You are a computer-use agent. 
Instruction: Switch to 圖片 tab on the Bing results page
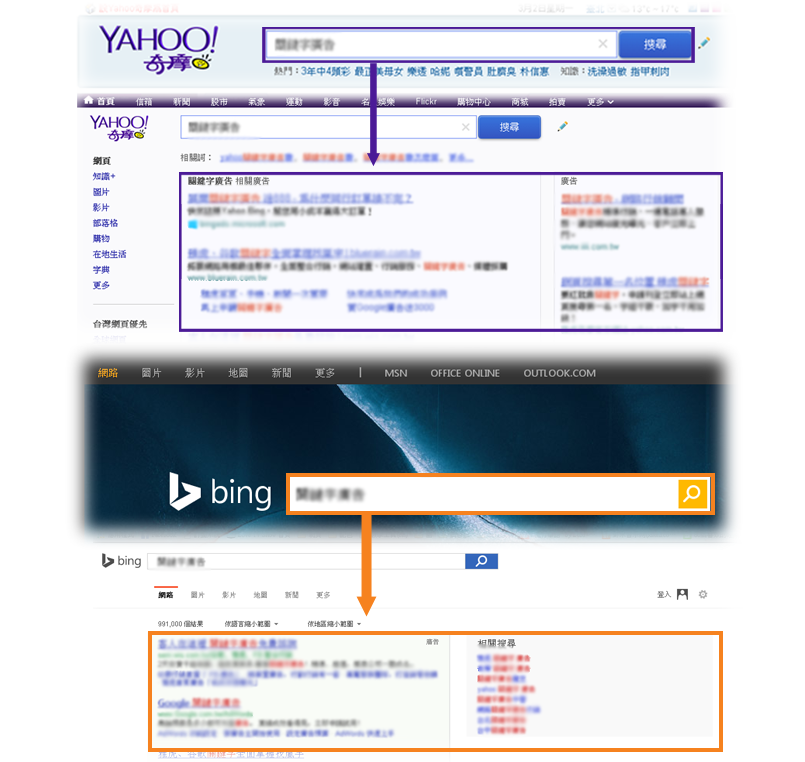click(x=198, y=595)
